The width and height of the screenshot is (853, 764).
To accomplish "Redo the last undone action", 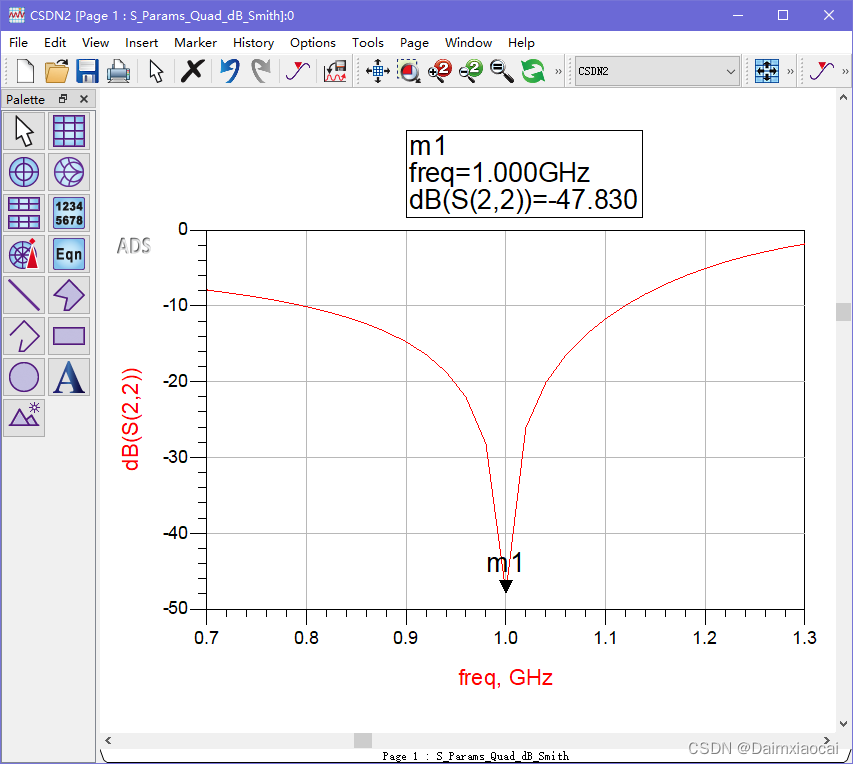I will click(x=261, y=71).
